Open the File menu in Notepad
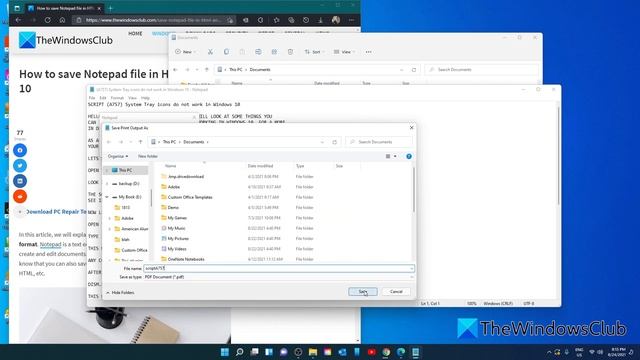 coord(92,98)
